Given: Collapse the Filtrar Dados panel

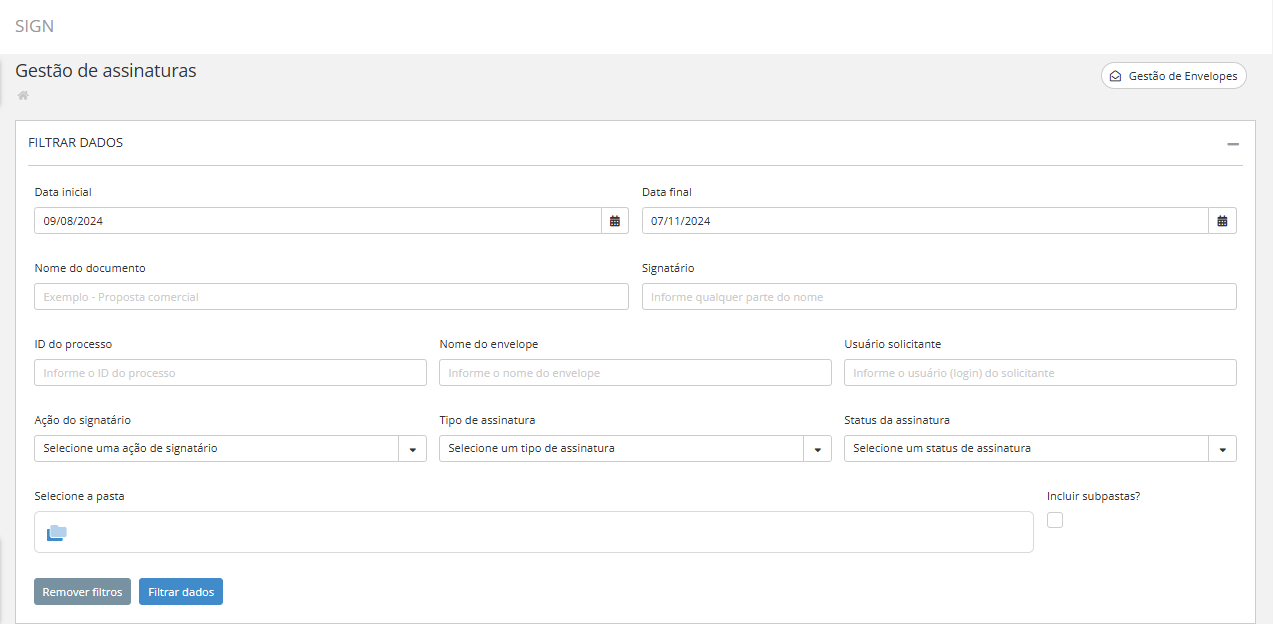Looking at the screenshot, I should tap(1233, 144).
